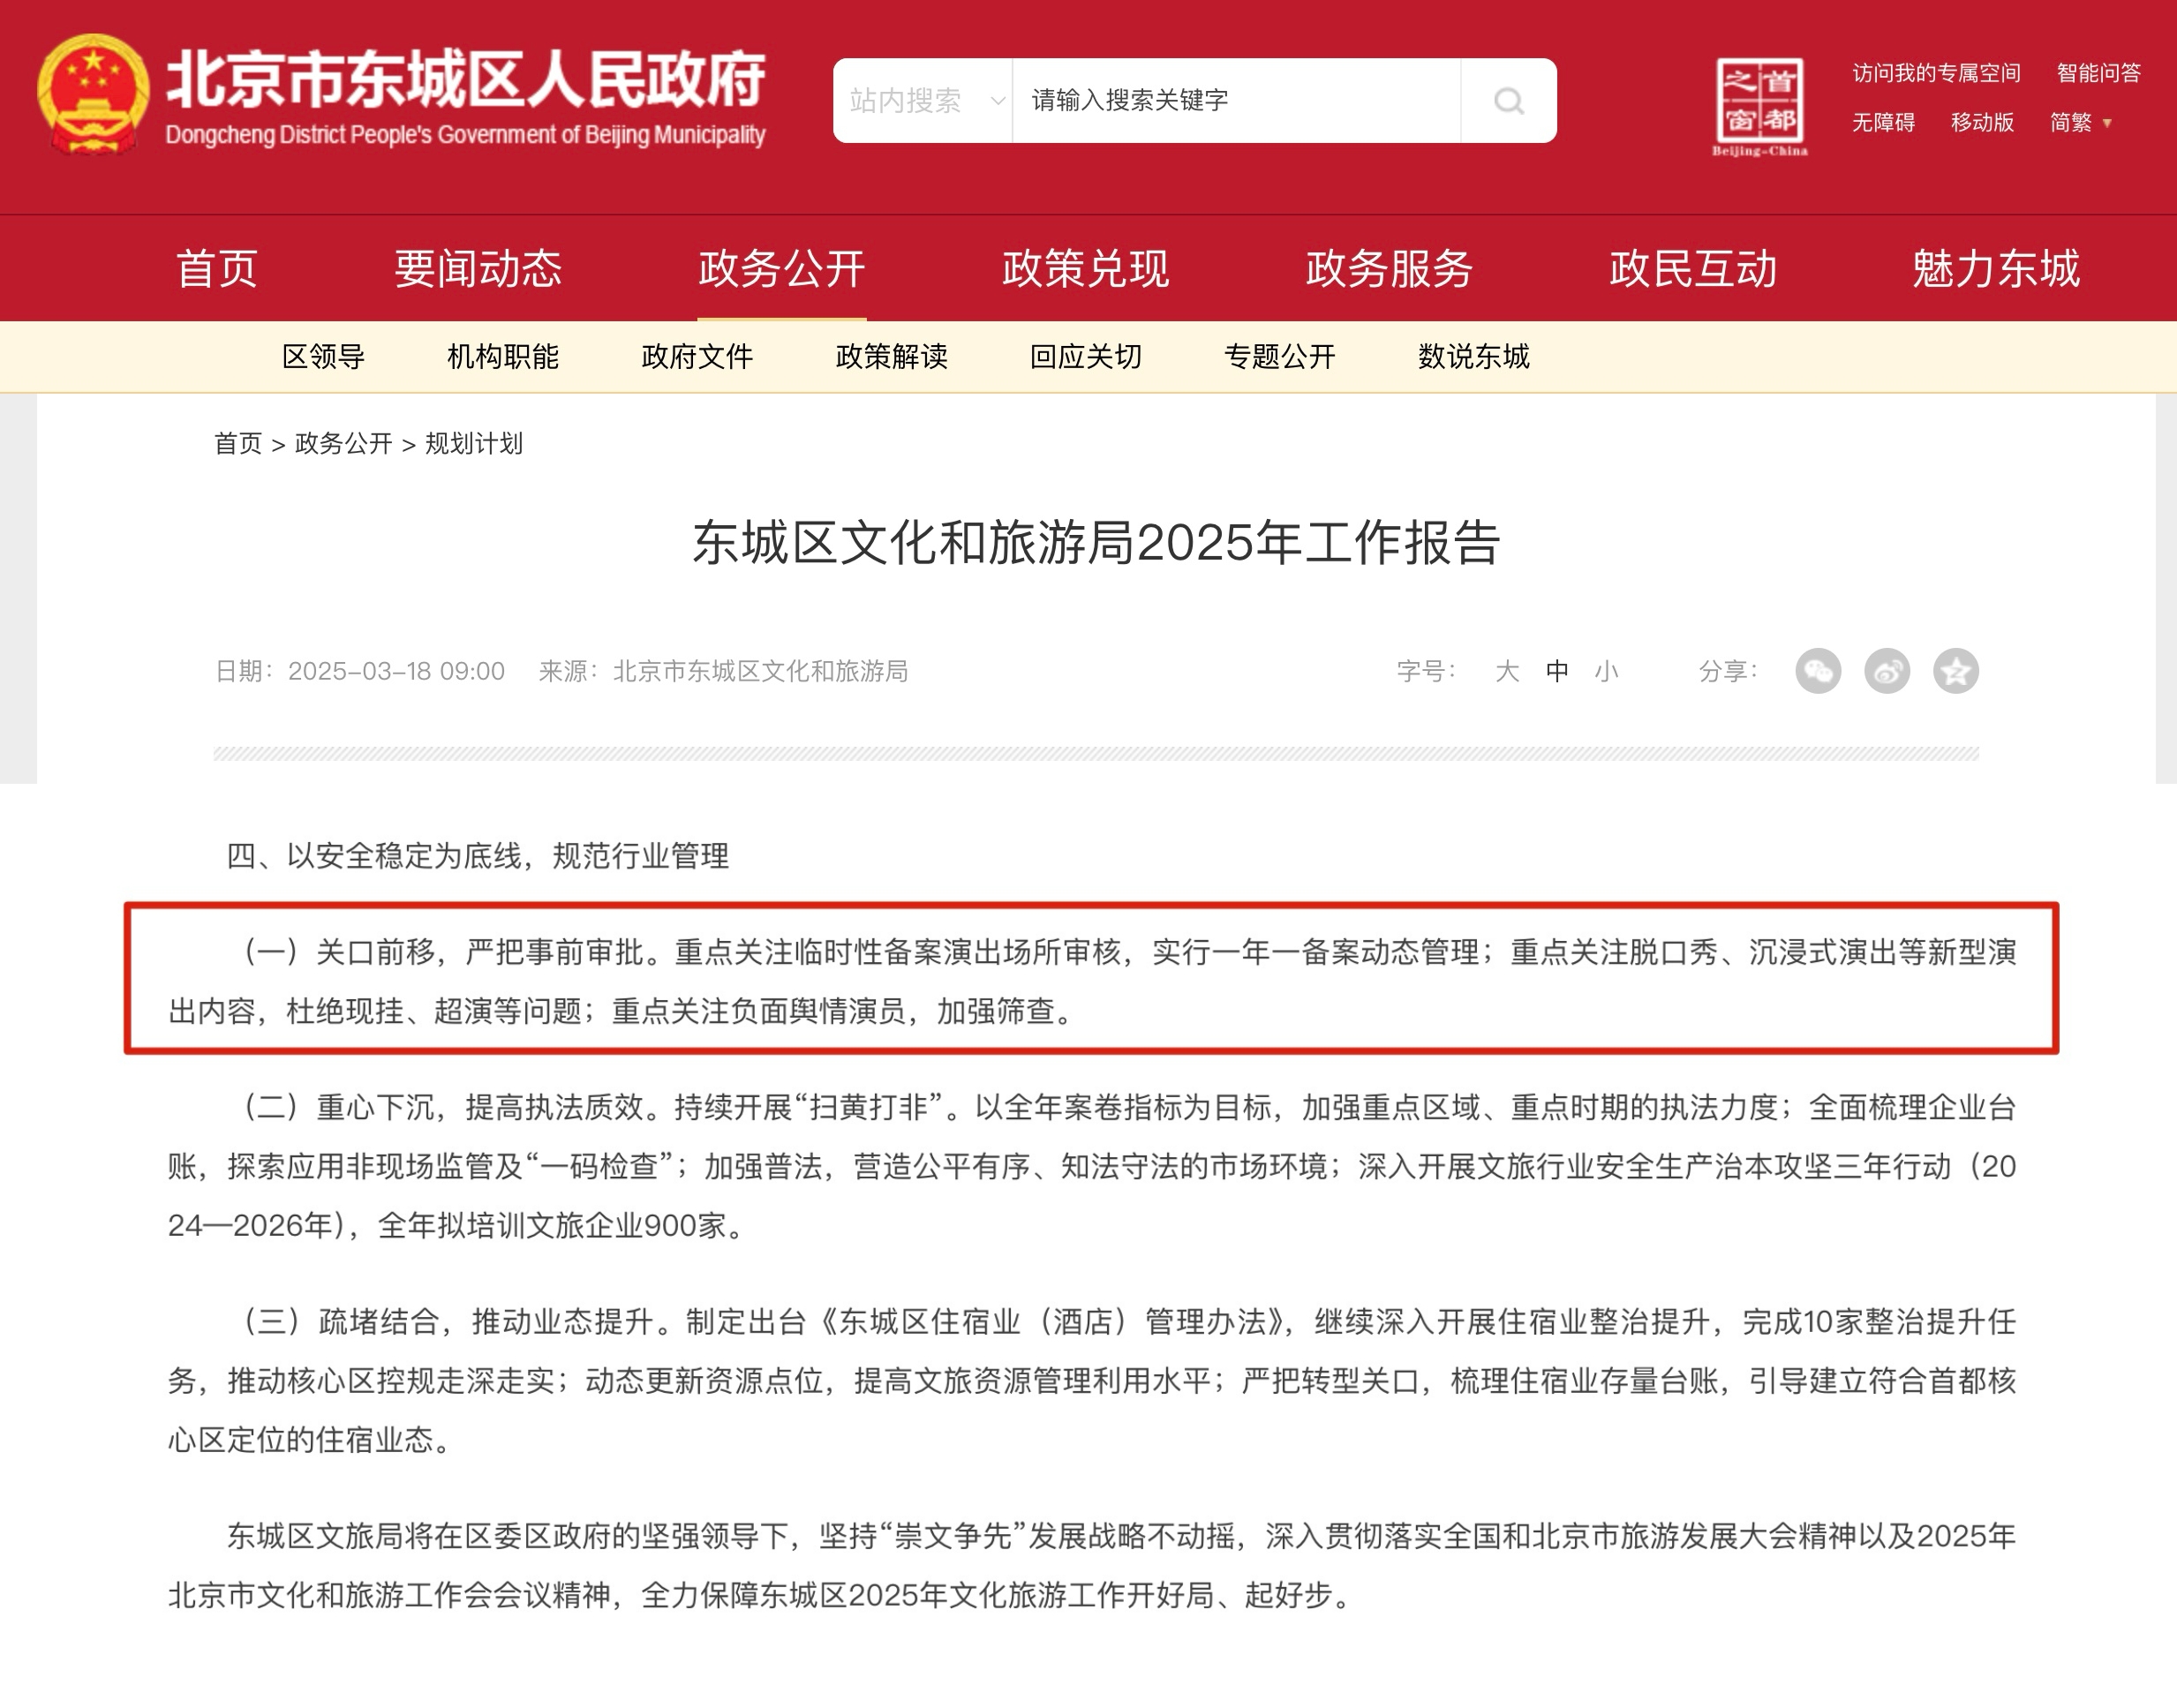The width and height of the screenshot is (2177, 1708).
Task: Click the search magnifier icon
Action: click(1508, 101)
